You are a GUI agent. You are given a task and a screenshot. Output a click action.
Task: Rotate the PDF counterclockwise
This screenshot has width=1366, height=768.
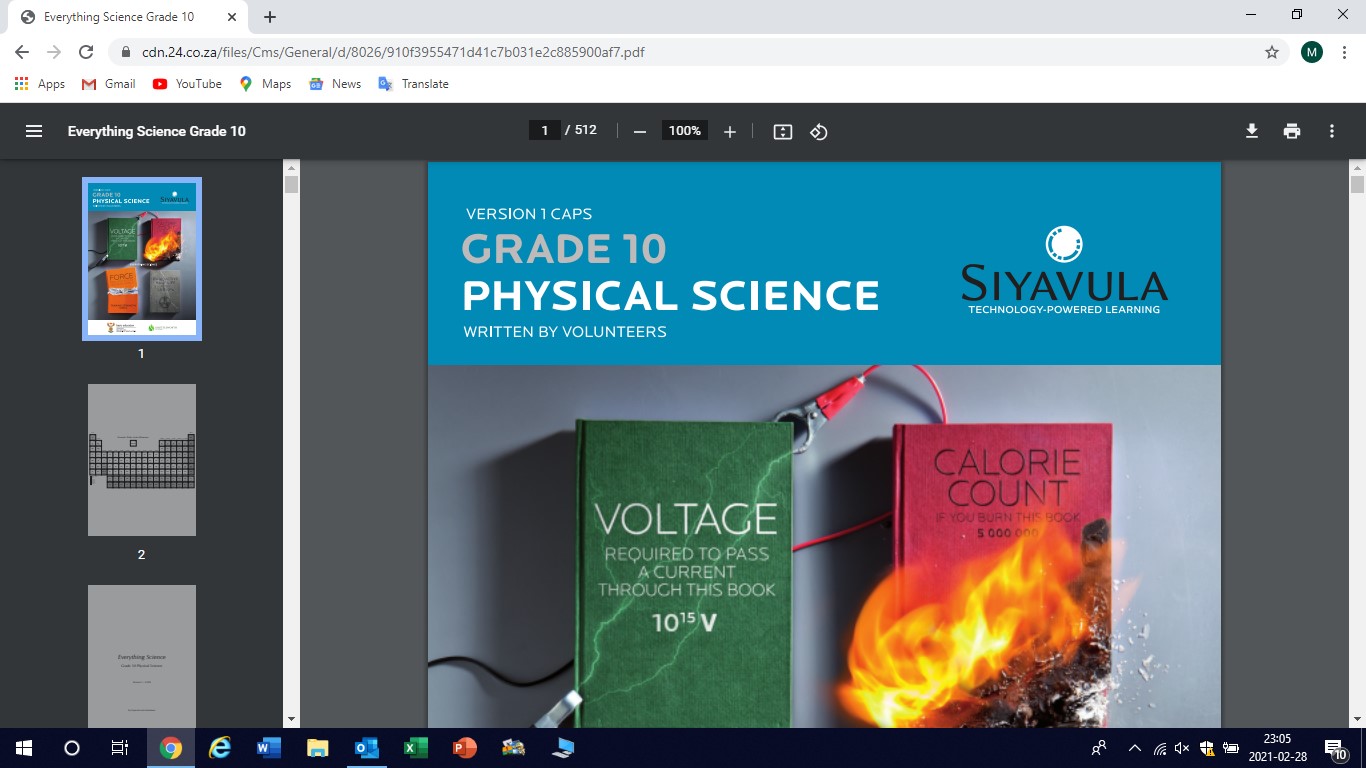point(819,132)
